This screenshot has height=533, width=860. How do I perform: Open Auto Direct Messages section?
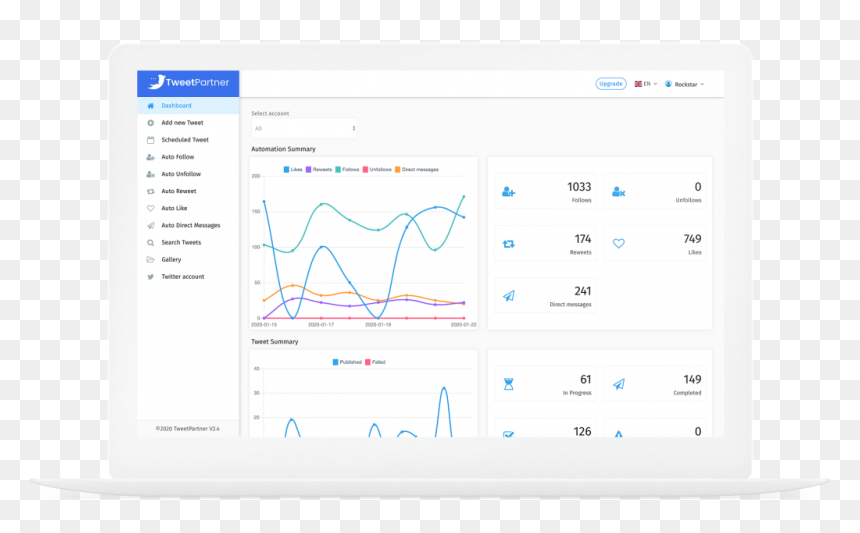pyautogui.click(x=188, y=225)
